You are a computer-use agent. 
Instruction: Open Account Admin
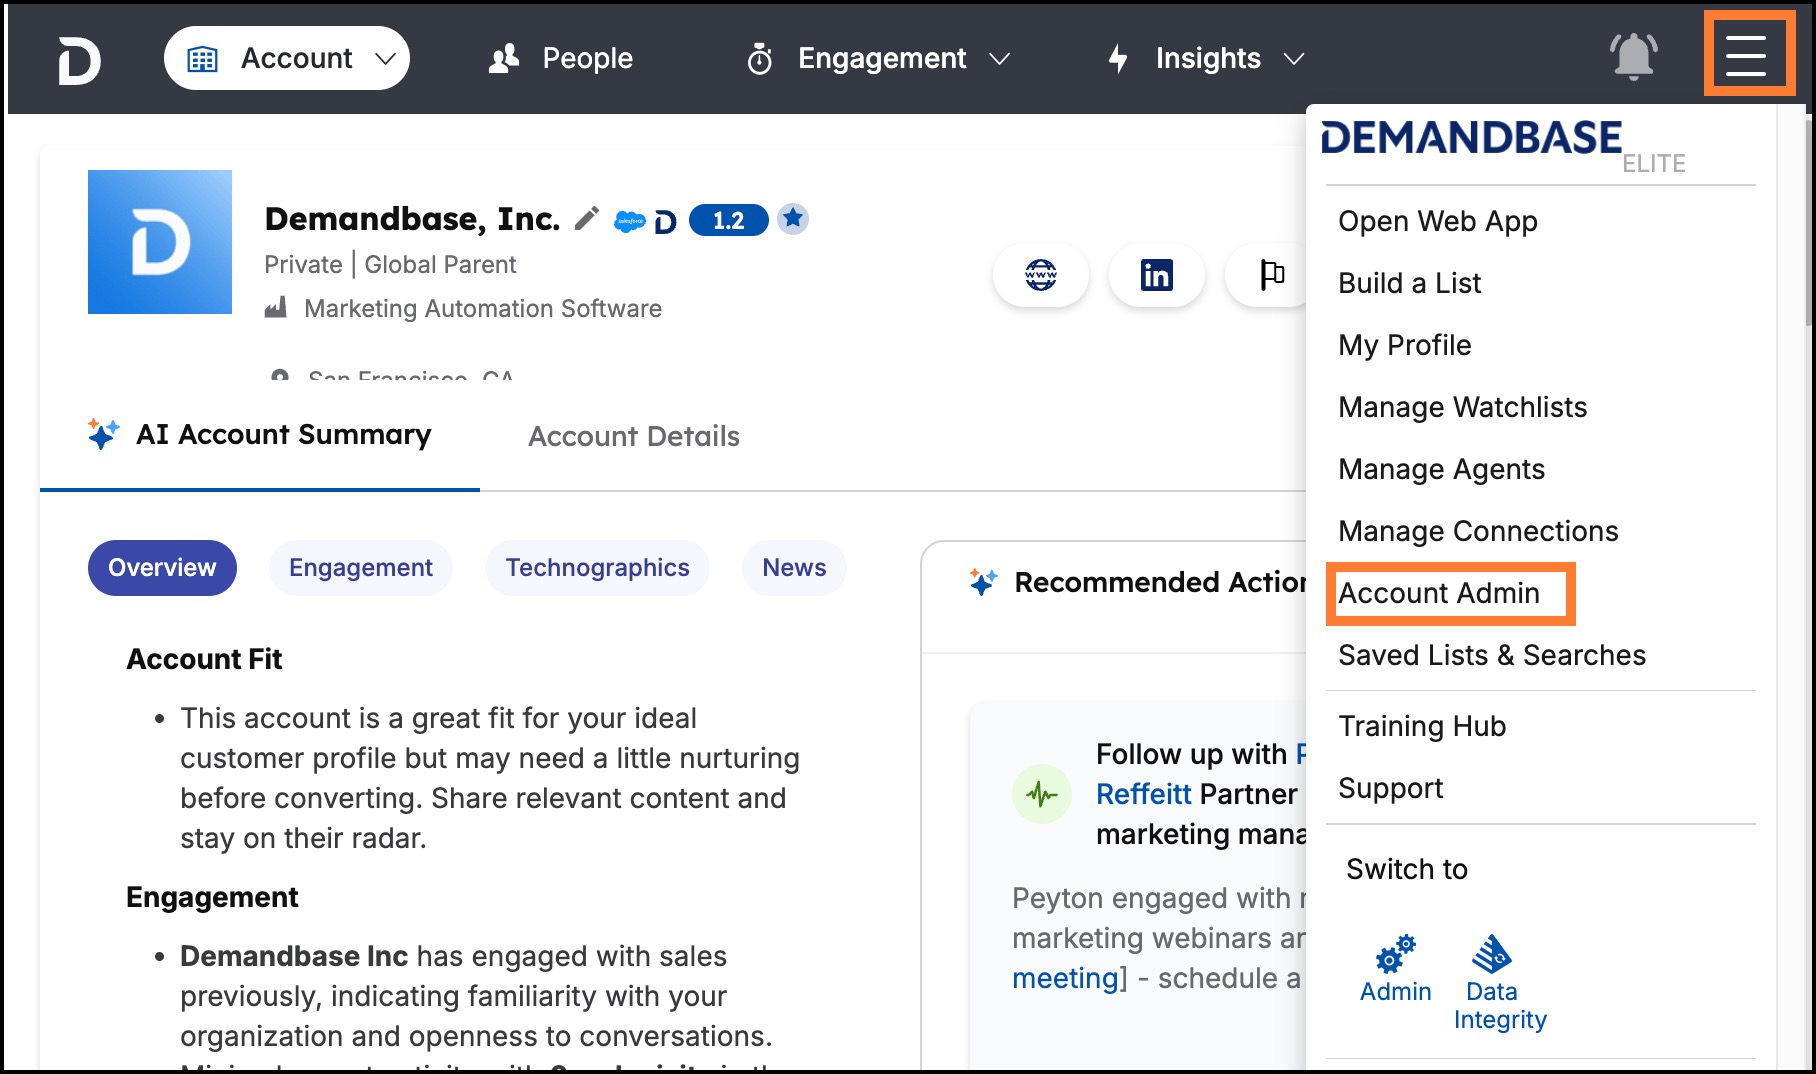point(1439,593)
